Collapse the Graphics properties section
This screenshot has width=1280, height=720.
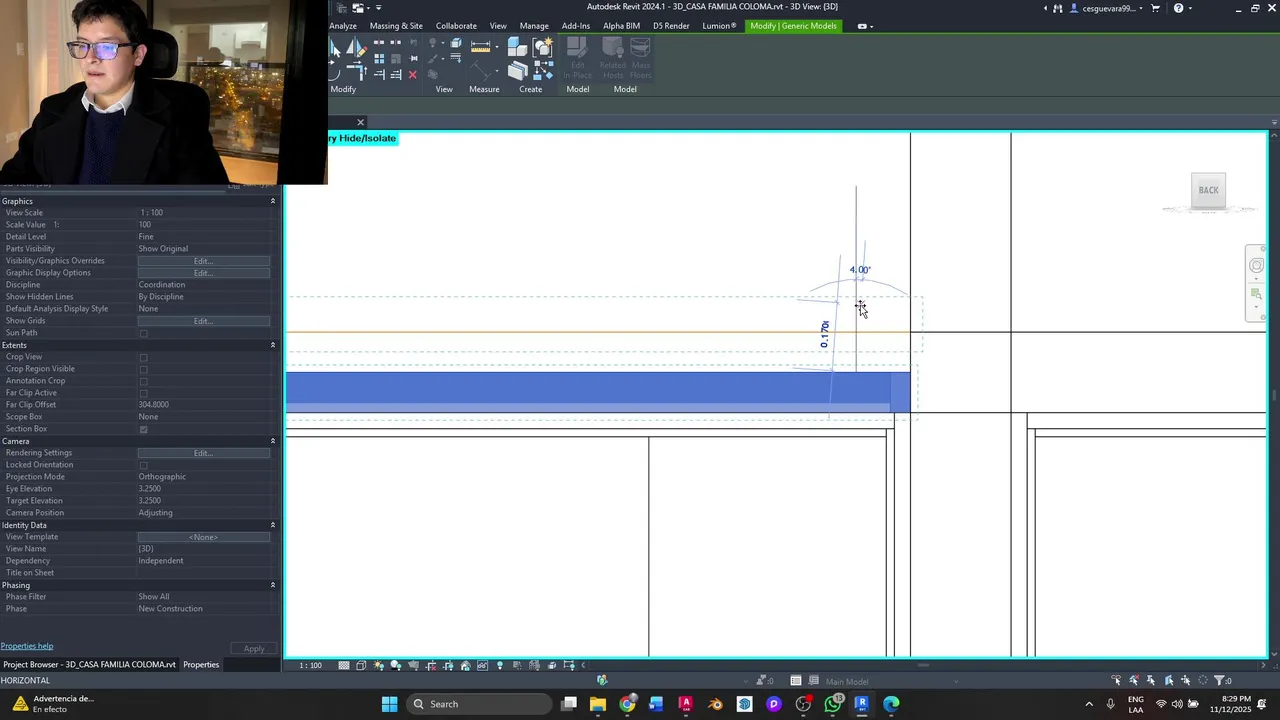click(x=272, y=201)
